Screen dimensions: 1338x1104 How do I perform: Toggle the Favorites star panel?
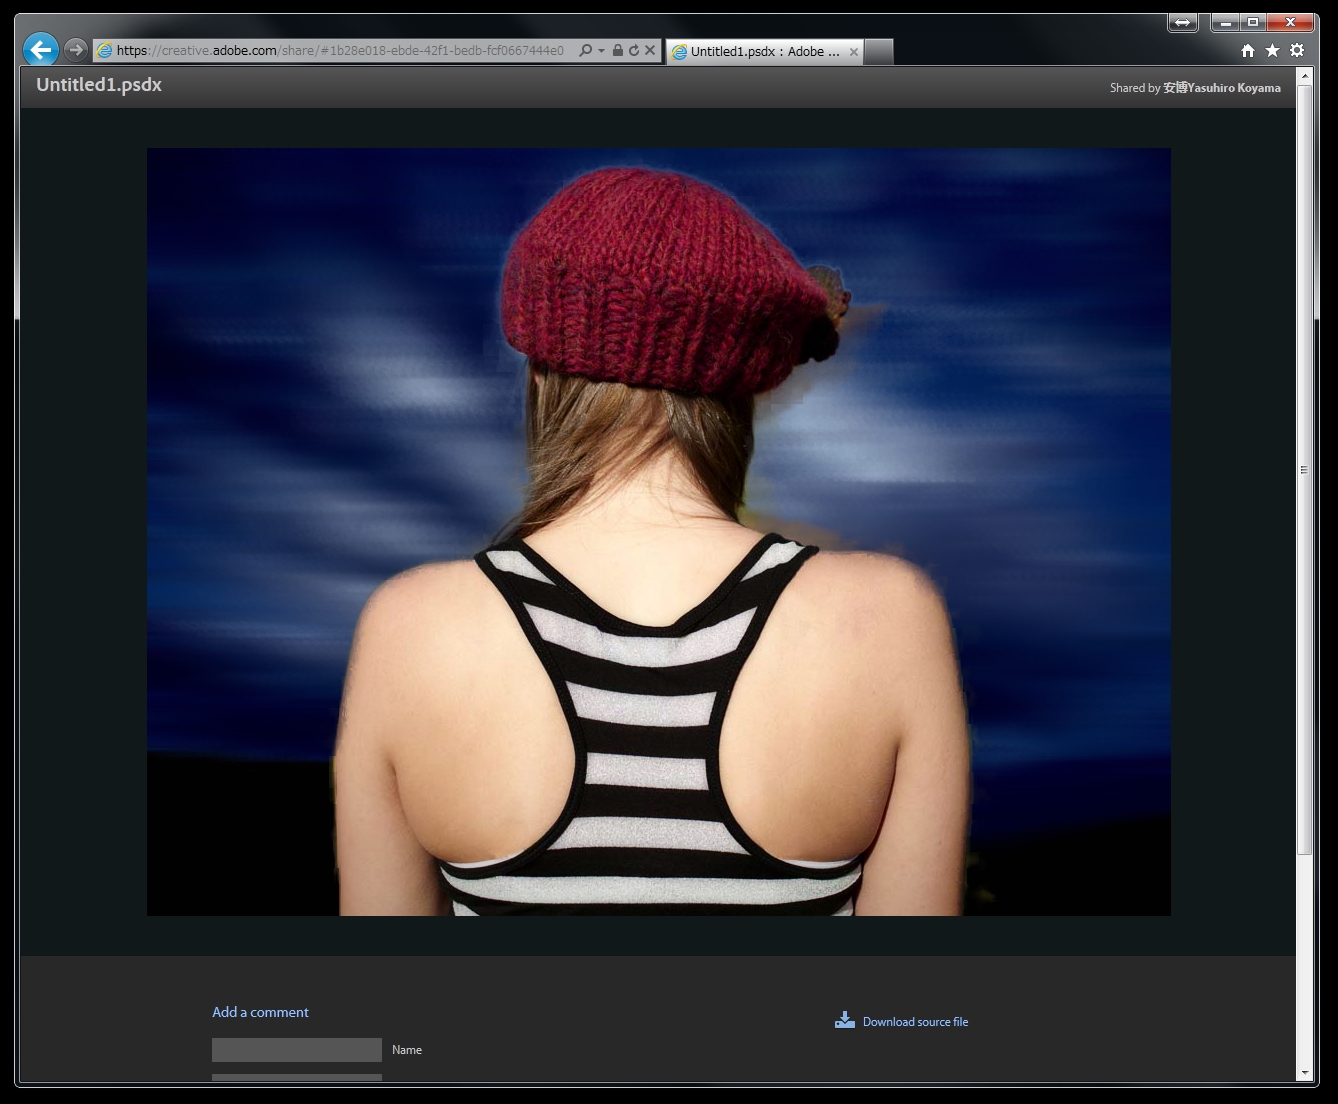click(x=1271, y=48)
